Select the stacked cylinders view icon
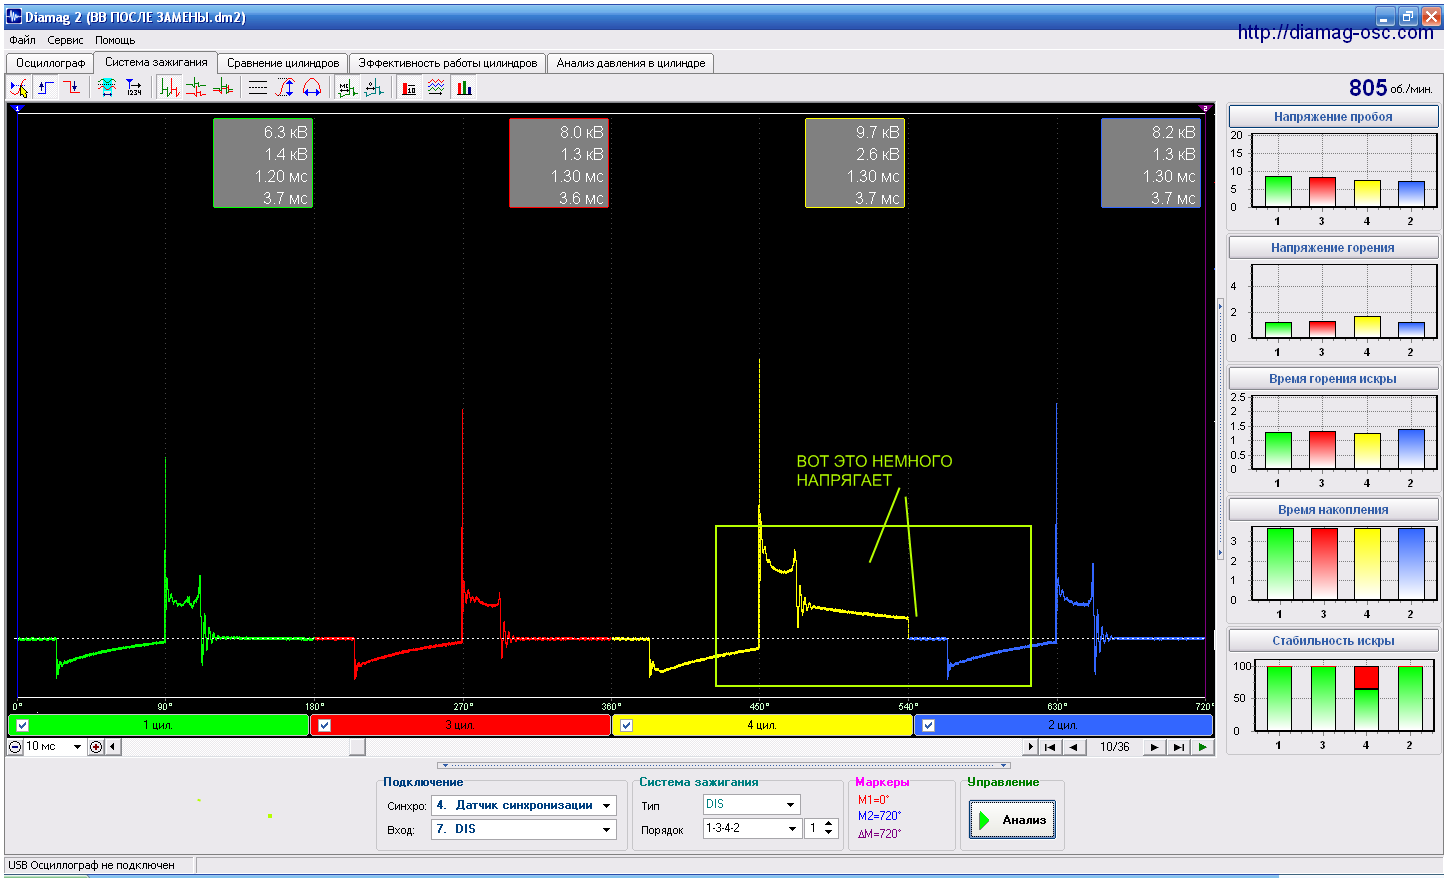Image resolution: width=1448 pixels, height=878 pixels. 196,88
